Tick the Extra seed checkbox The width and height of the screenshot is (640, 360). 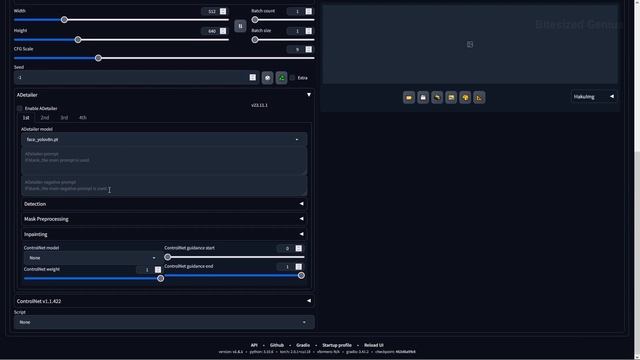[292, 78]
